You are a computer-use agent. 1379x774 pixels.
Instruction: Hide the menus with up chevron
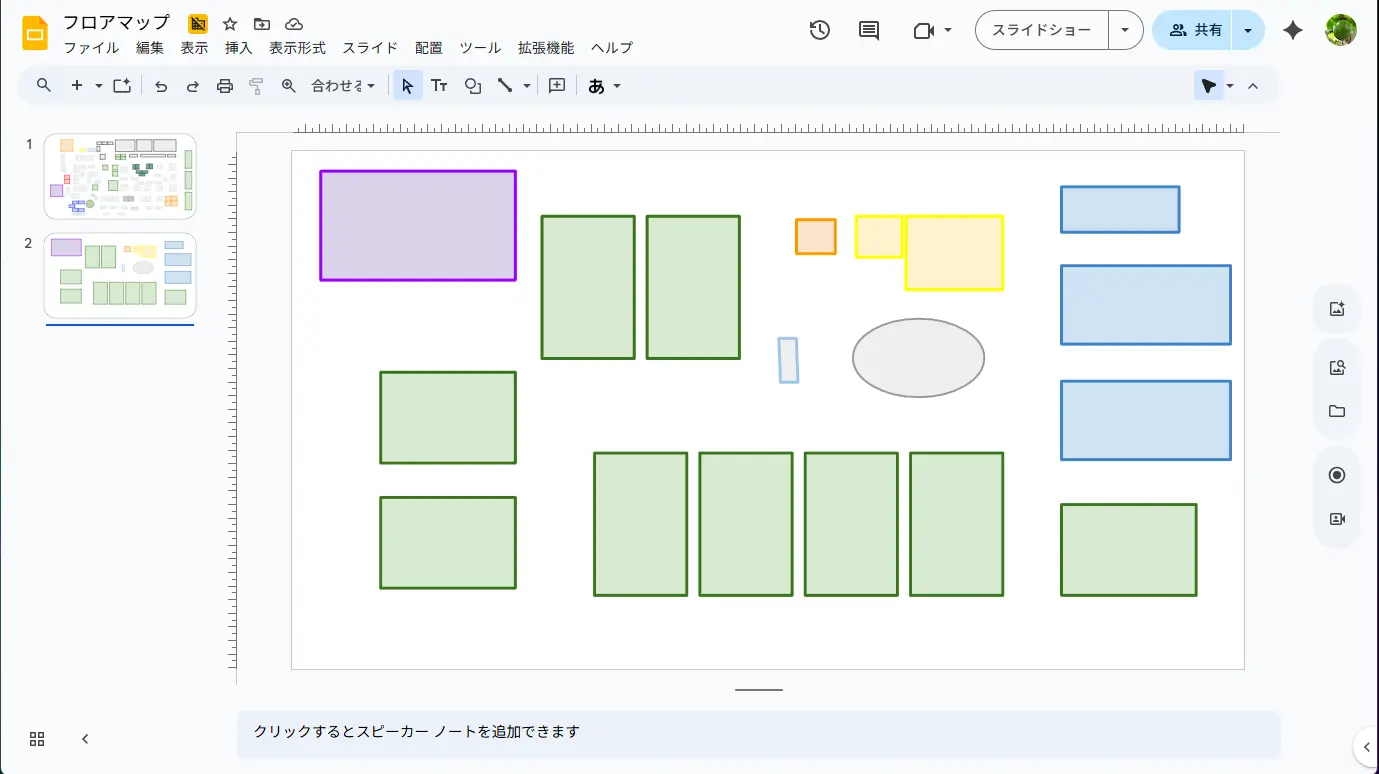(1253, 86)
